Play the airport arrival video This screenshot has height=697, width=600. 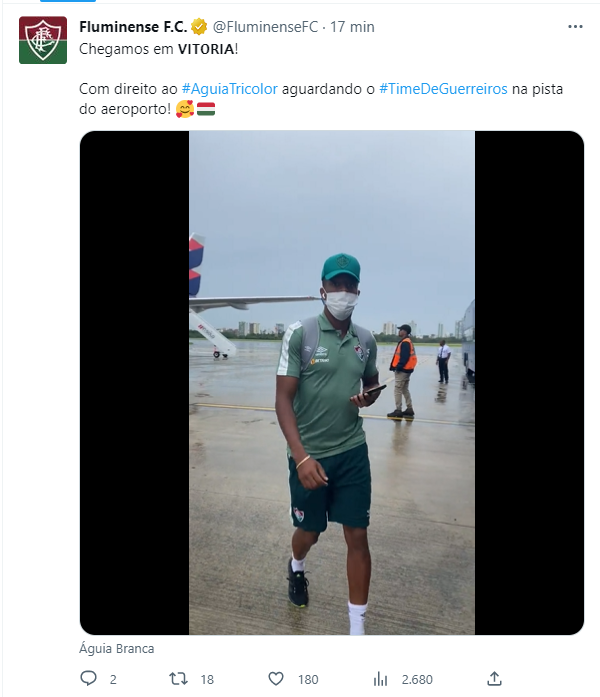coord(332,383)
